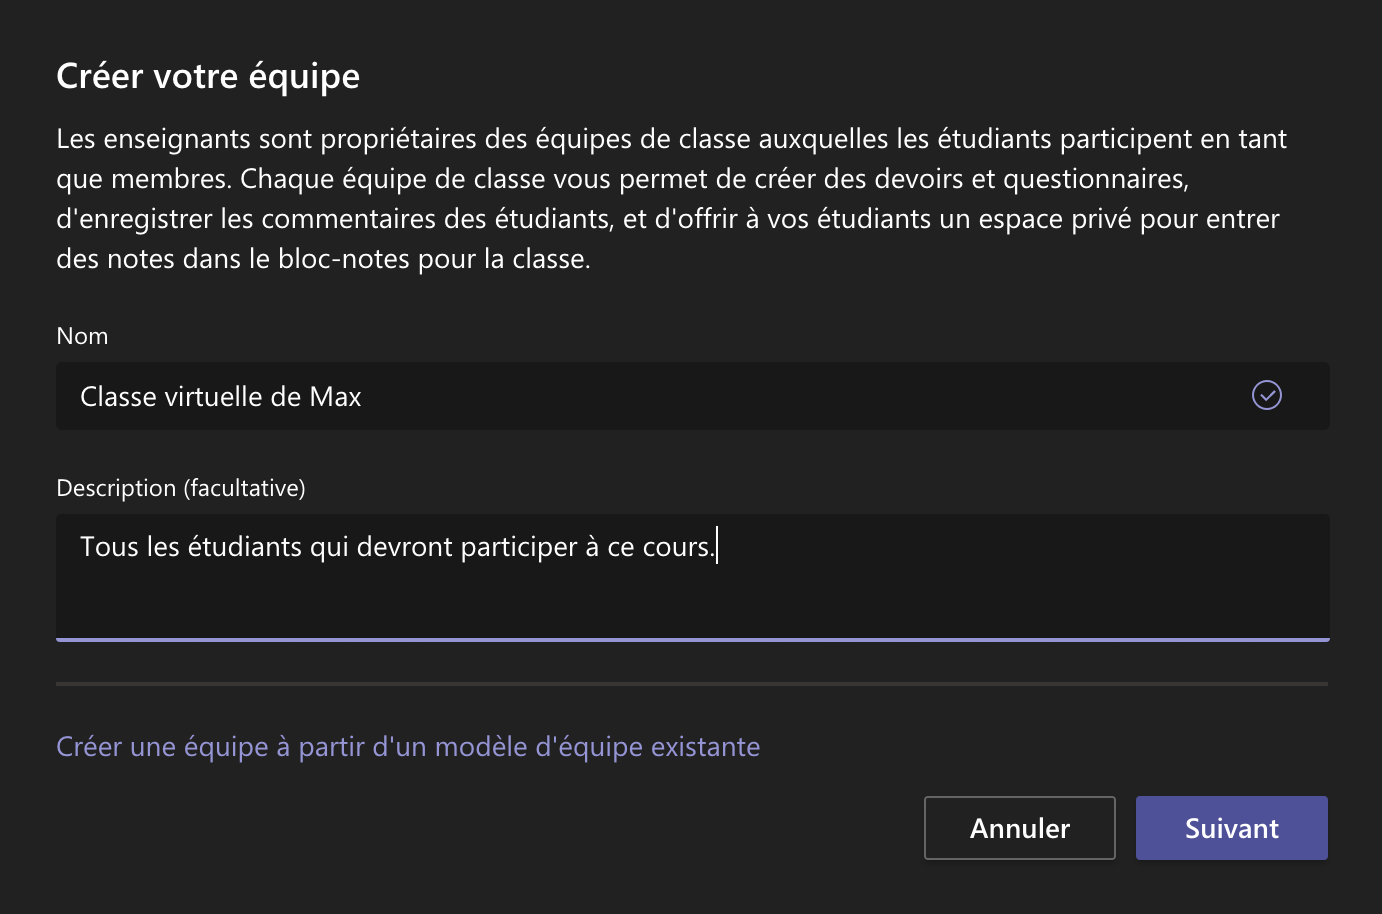Click the purple focus underline of Description box
The width and height of the screenshot is (1382, 914).
pyautogui.click(x=692, y=639)
